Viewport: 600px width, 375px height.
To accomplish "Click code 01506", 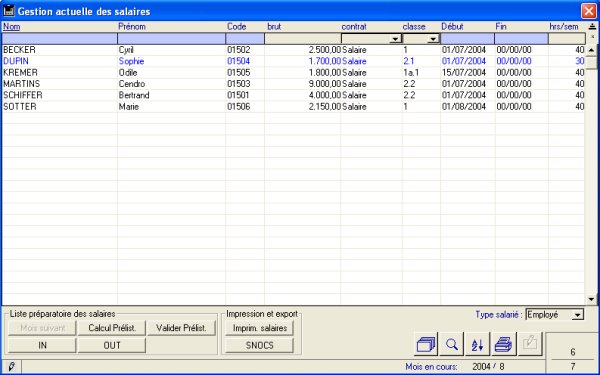I will pyautogui.click(x=238, y=106).
